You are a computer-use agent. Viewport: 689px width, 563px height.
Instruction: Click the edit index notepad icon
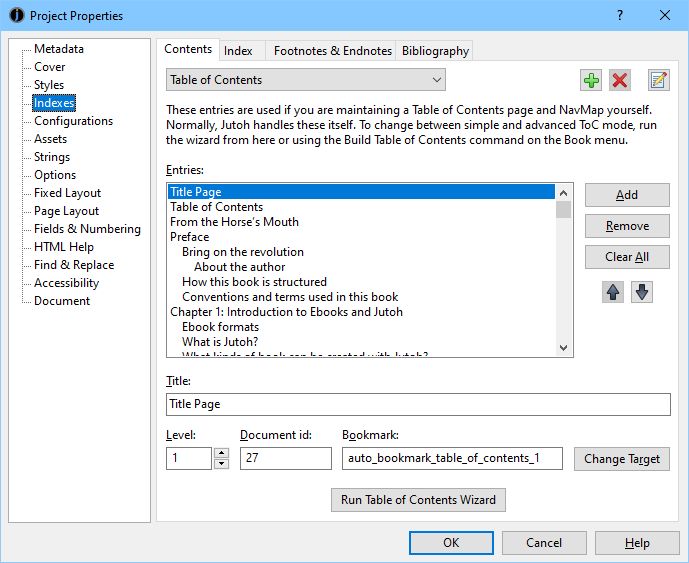coord(658,80)
